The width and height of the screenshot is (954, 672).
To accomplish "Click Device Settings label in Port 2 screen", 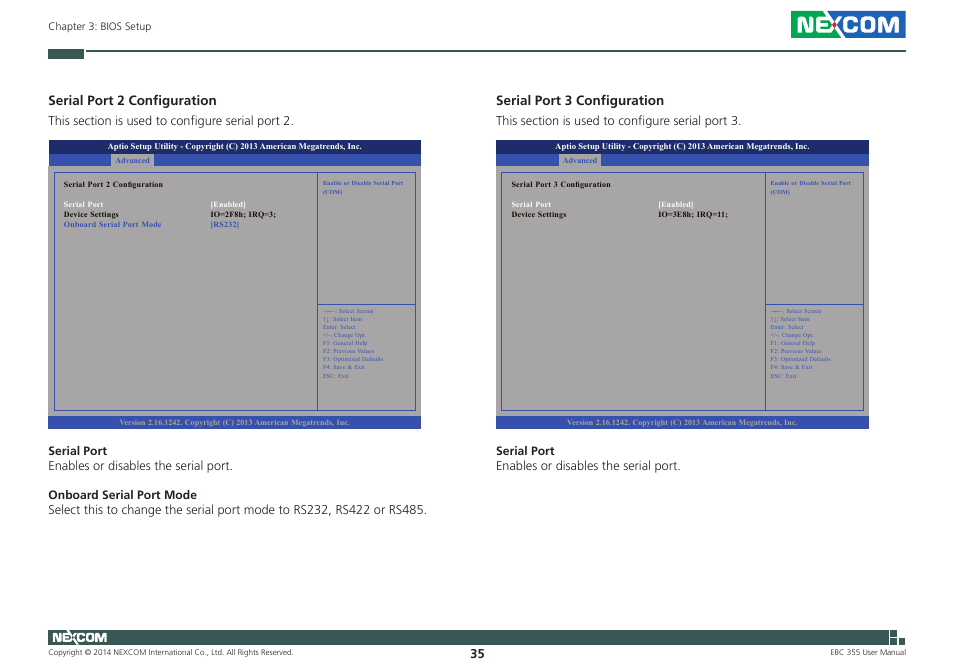I will pos(91,214).
